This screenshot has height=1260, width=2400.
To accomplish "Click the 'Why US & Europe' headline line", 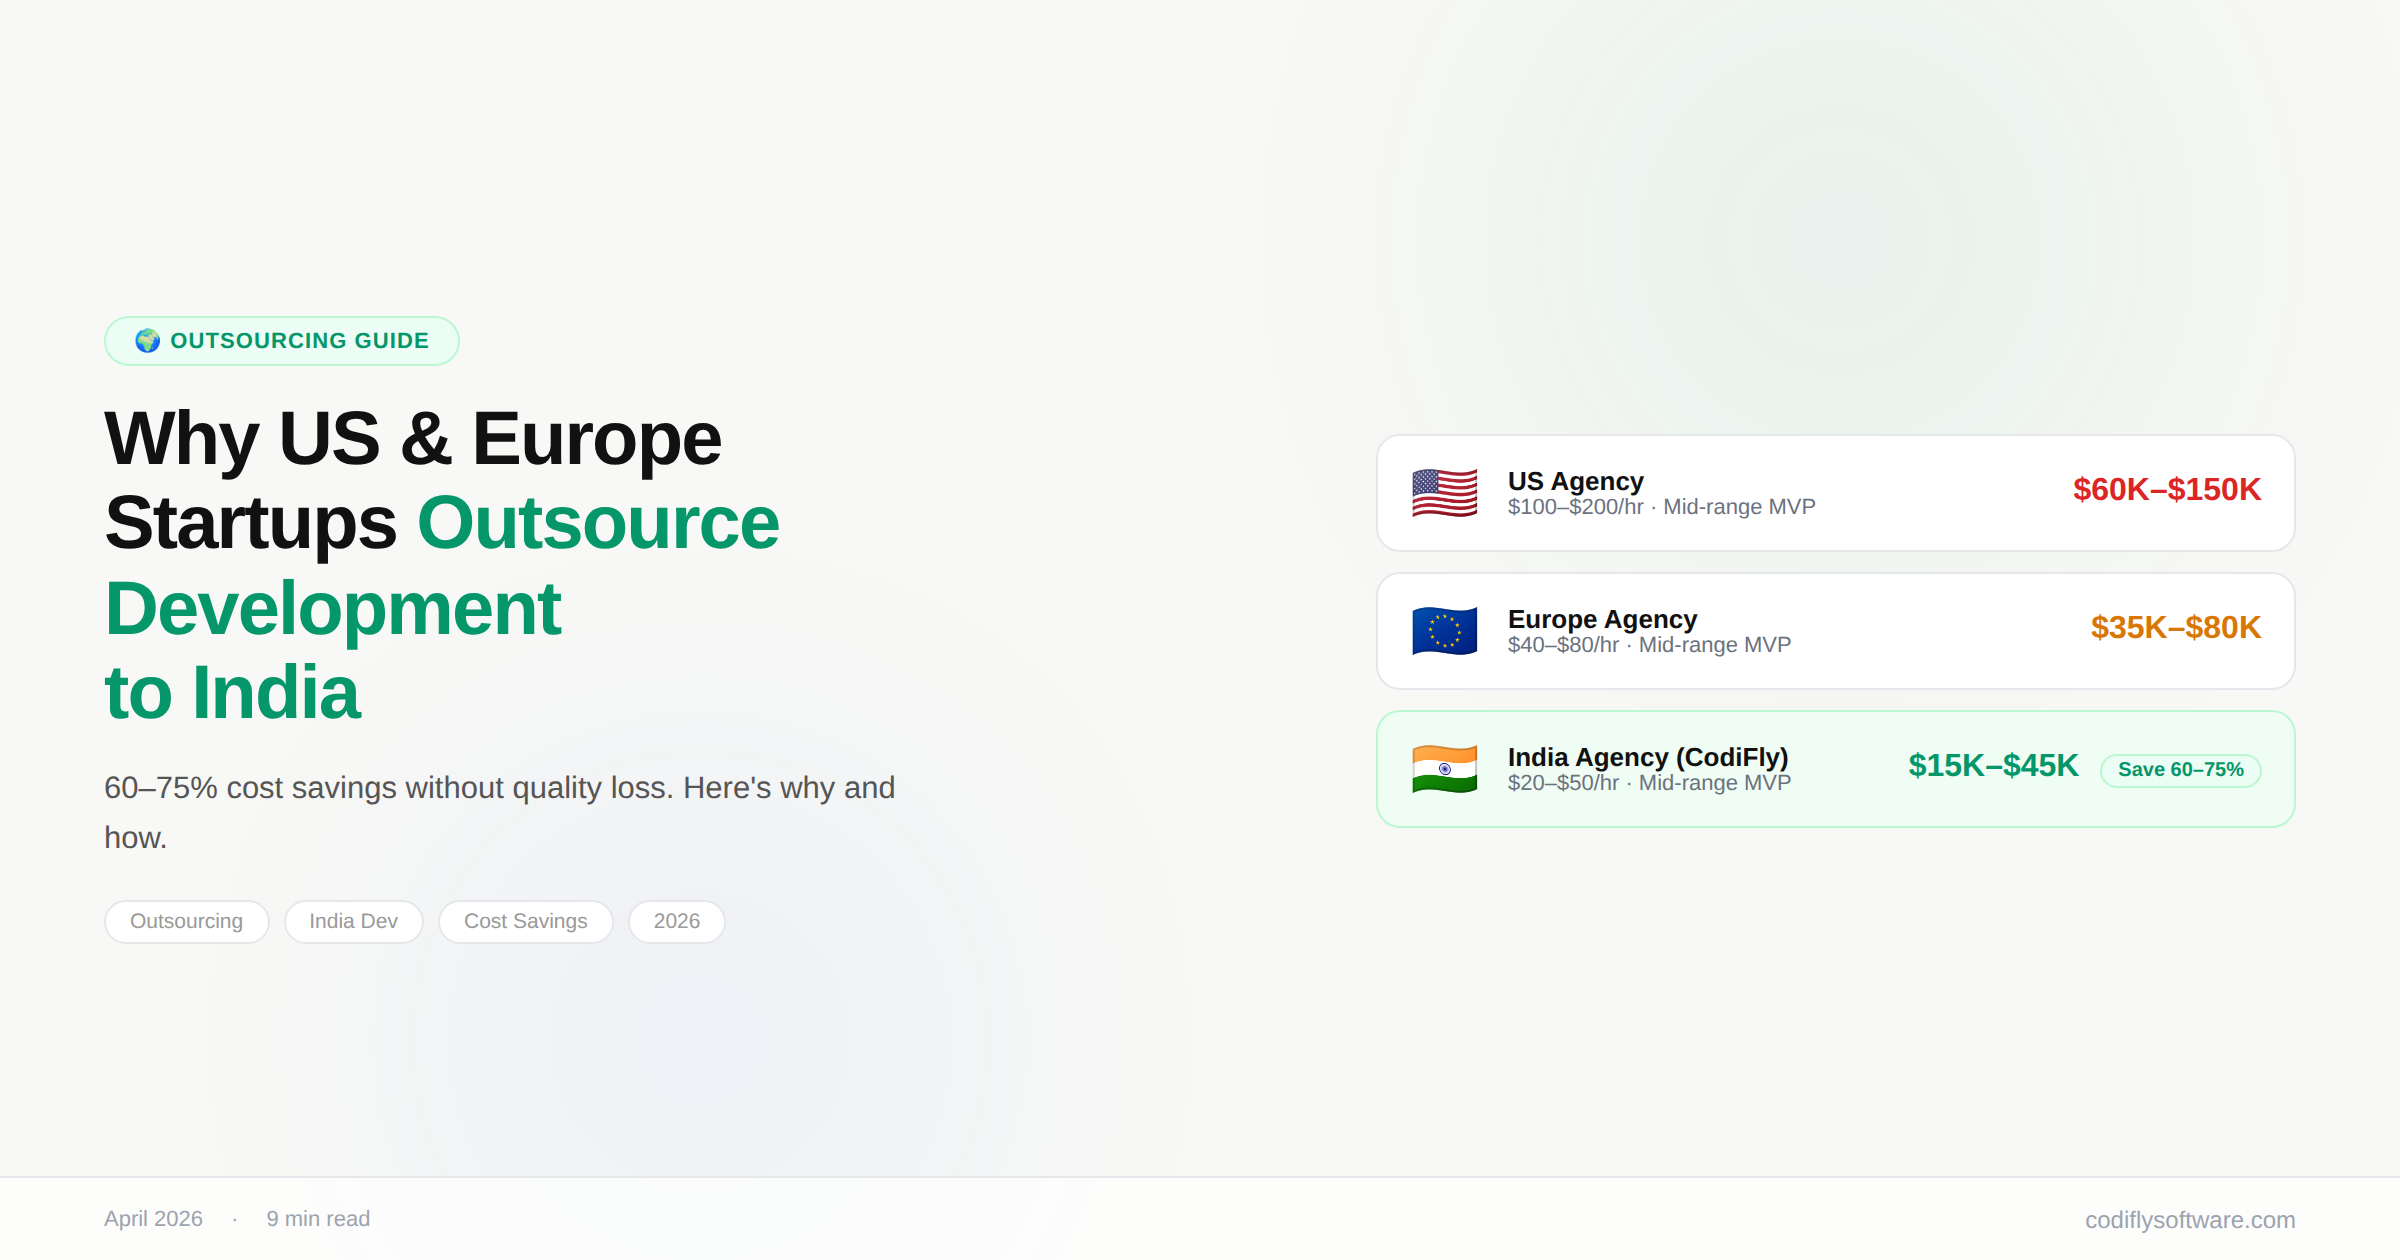I will (413, 439).
